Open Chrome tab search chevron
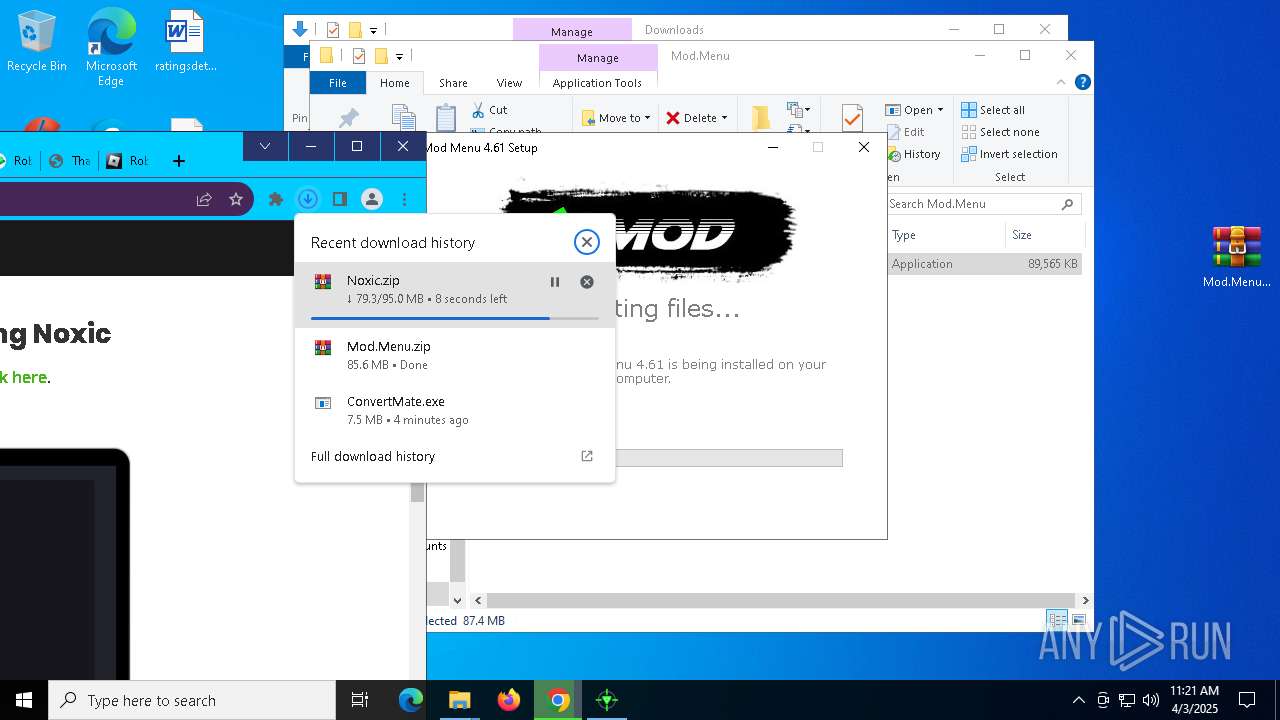 pos(265,146)
